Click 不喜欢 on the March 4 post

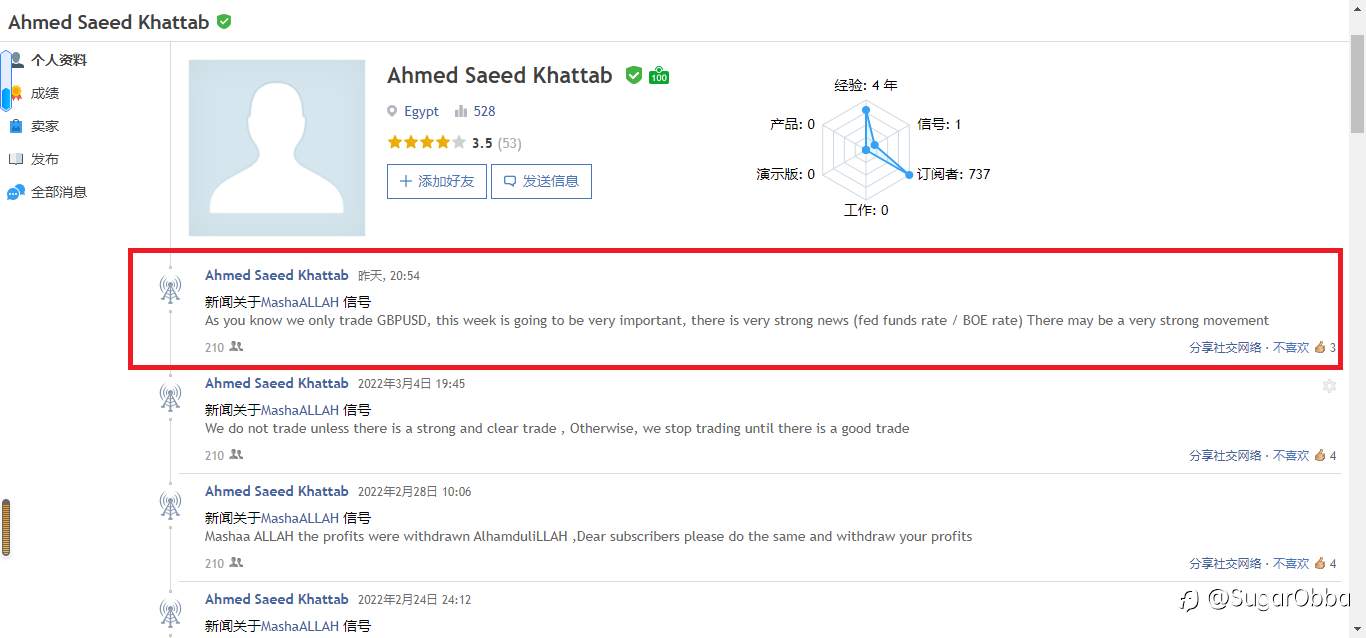click(x=1290, y=456)
